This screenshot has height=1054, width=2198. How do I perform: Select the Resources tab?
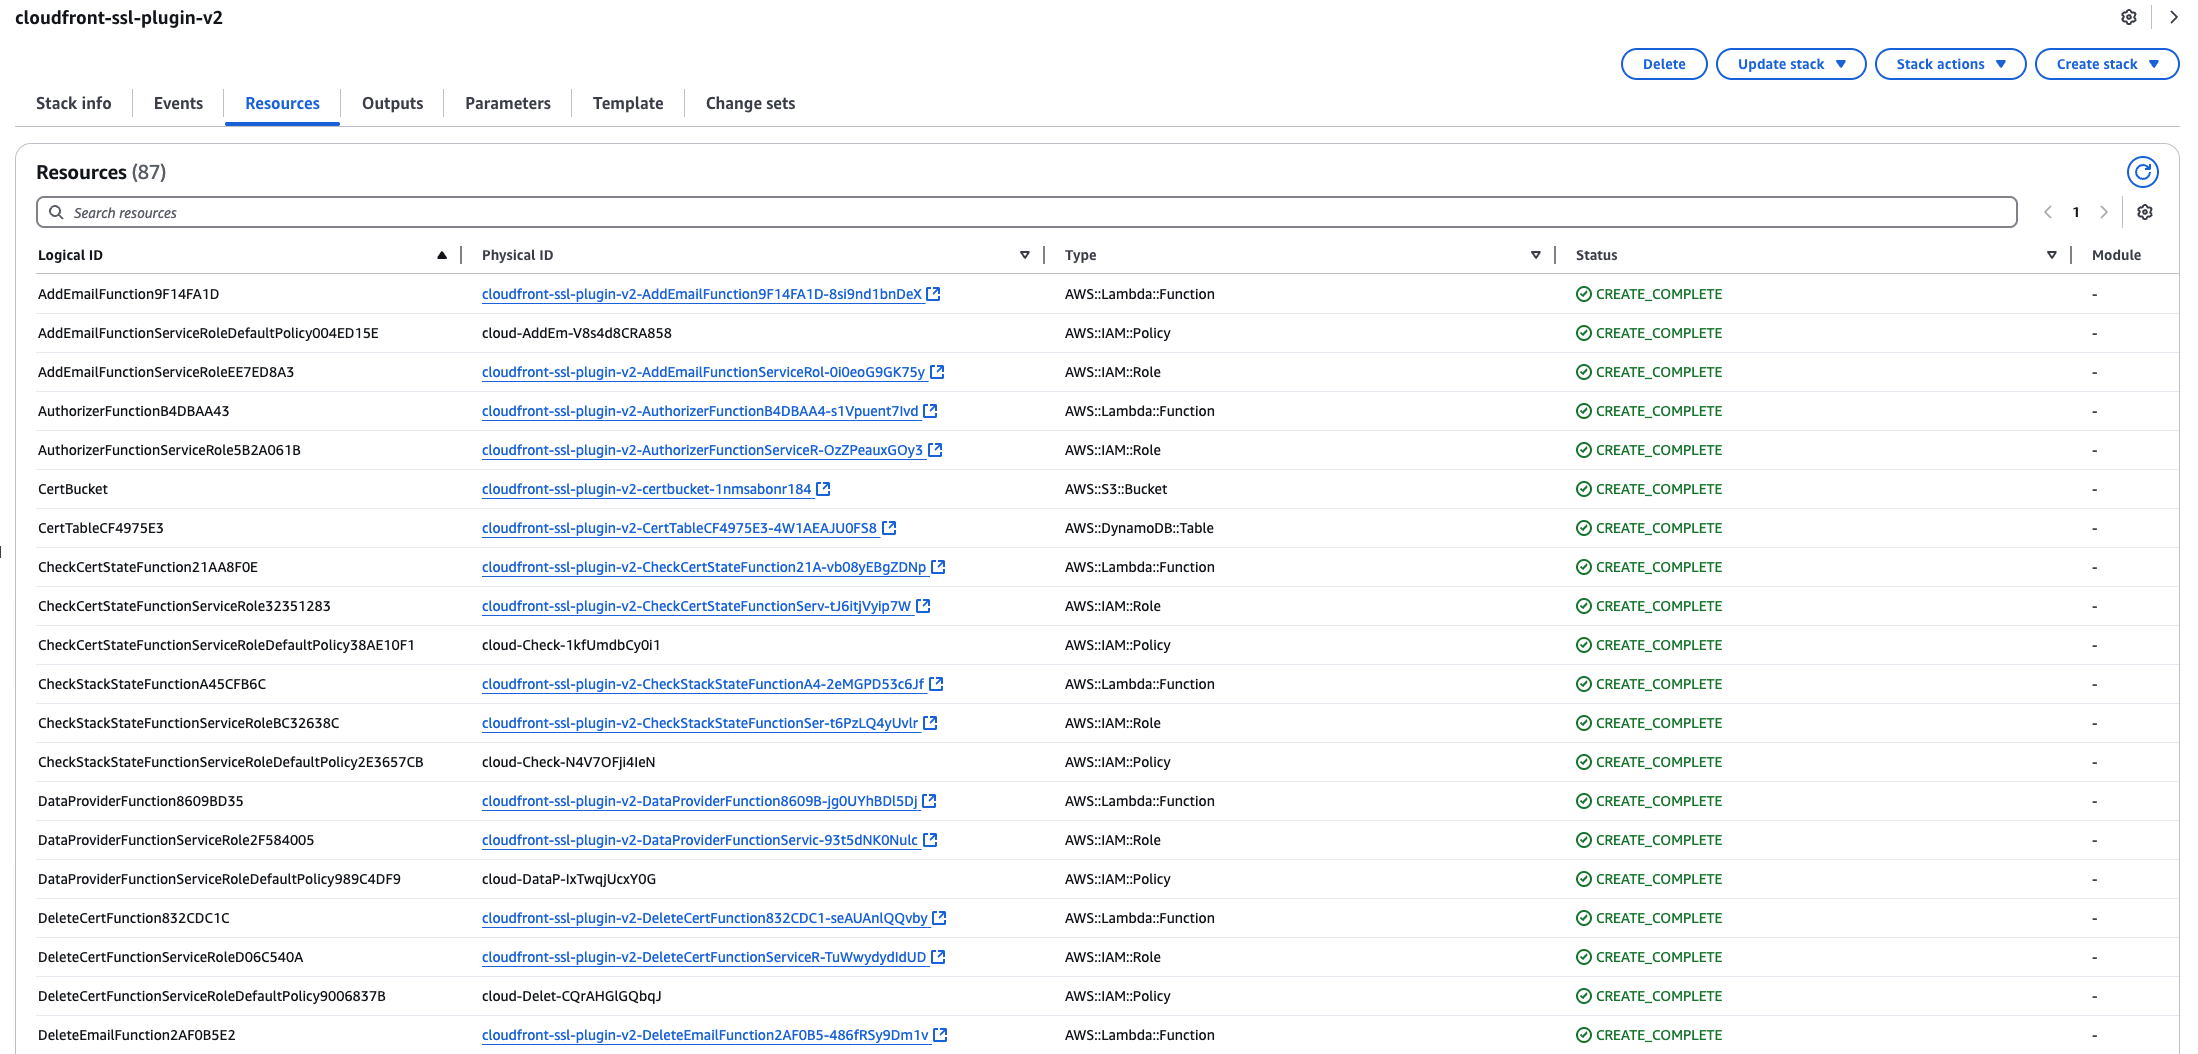[x=282, y=103]
